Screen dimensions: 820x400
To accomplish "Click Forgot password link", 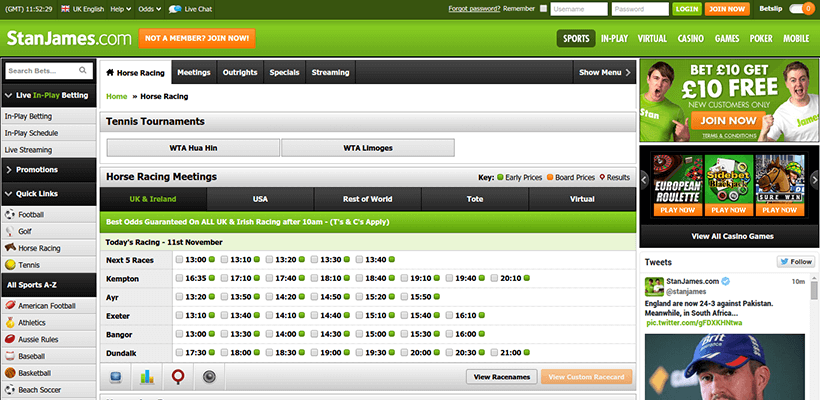I will pyautogui.click(x=474, y=8).
